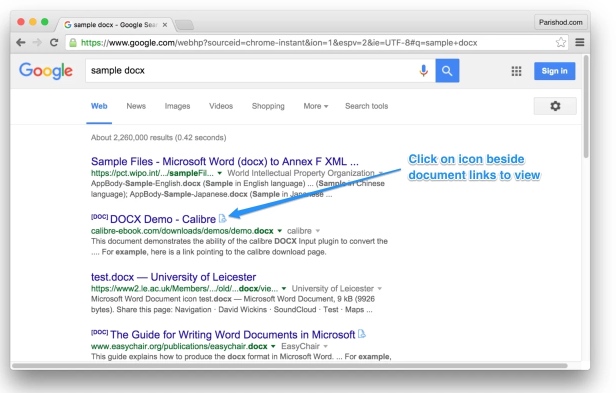Open the Google apps grid
This screenshot has height=393, width=616.
516,71
